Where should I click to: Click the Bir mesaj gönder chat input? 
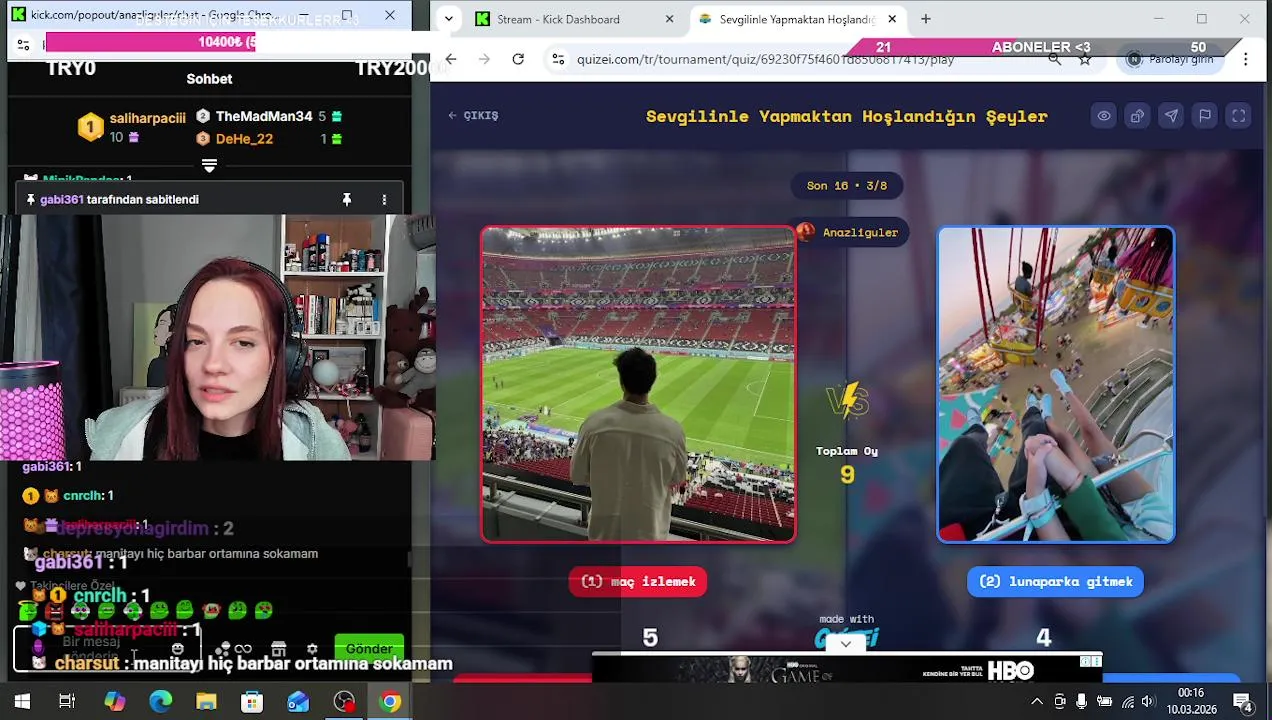click(105, 649)
